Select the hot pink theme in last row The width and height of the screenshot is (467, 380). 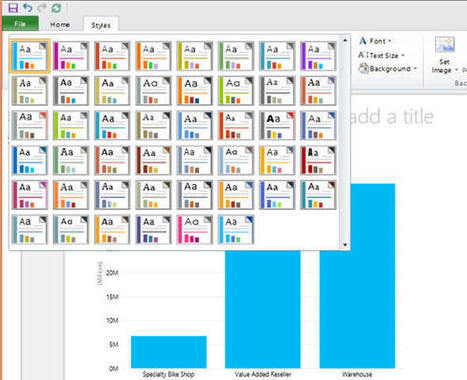pyautogui.click(x=195, y=230)
